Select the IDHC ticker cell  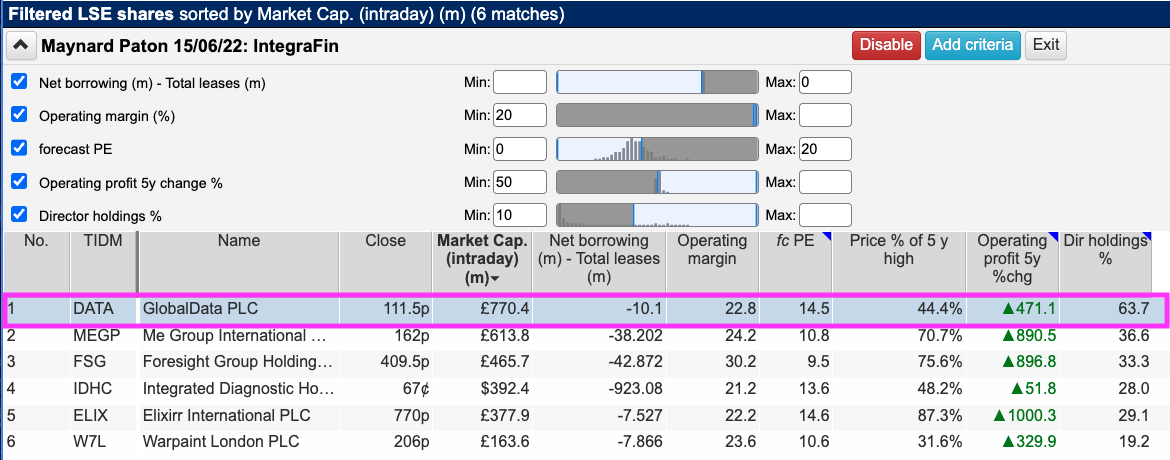(103, 388)
